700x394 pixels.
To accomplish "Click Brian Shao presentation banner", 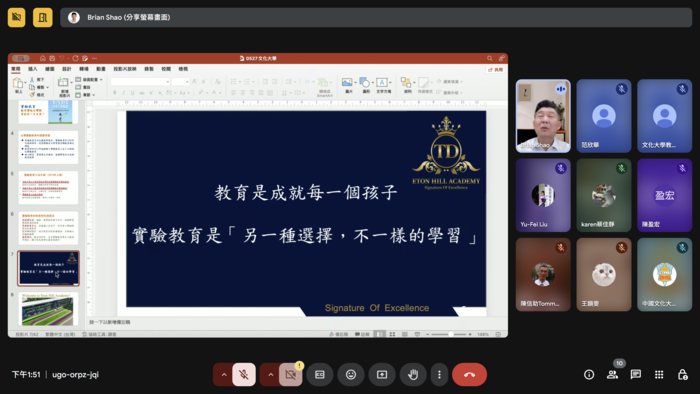I will [x=376, y=17].
